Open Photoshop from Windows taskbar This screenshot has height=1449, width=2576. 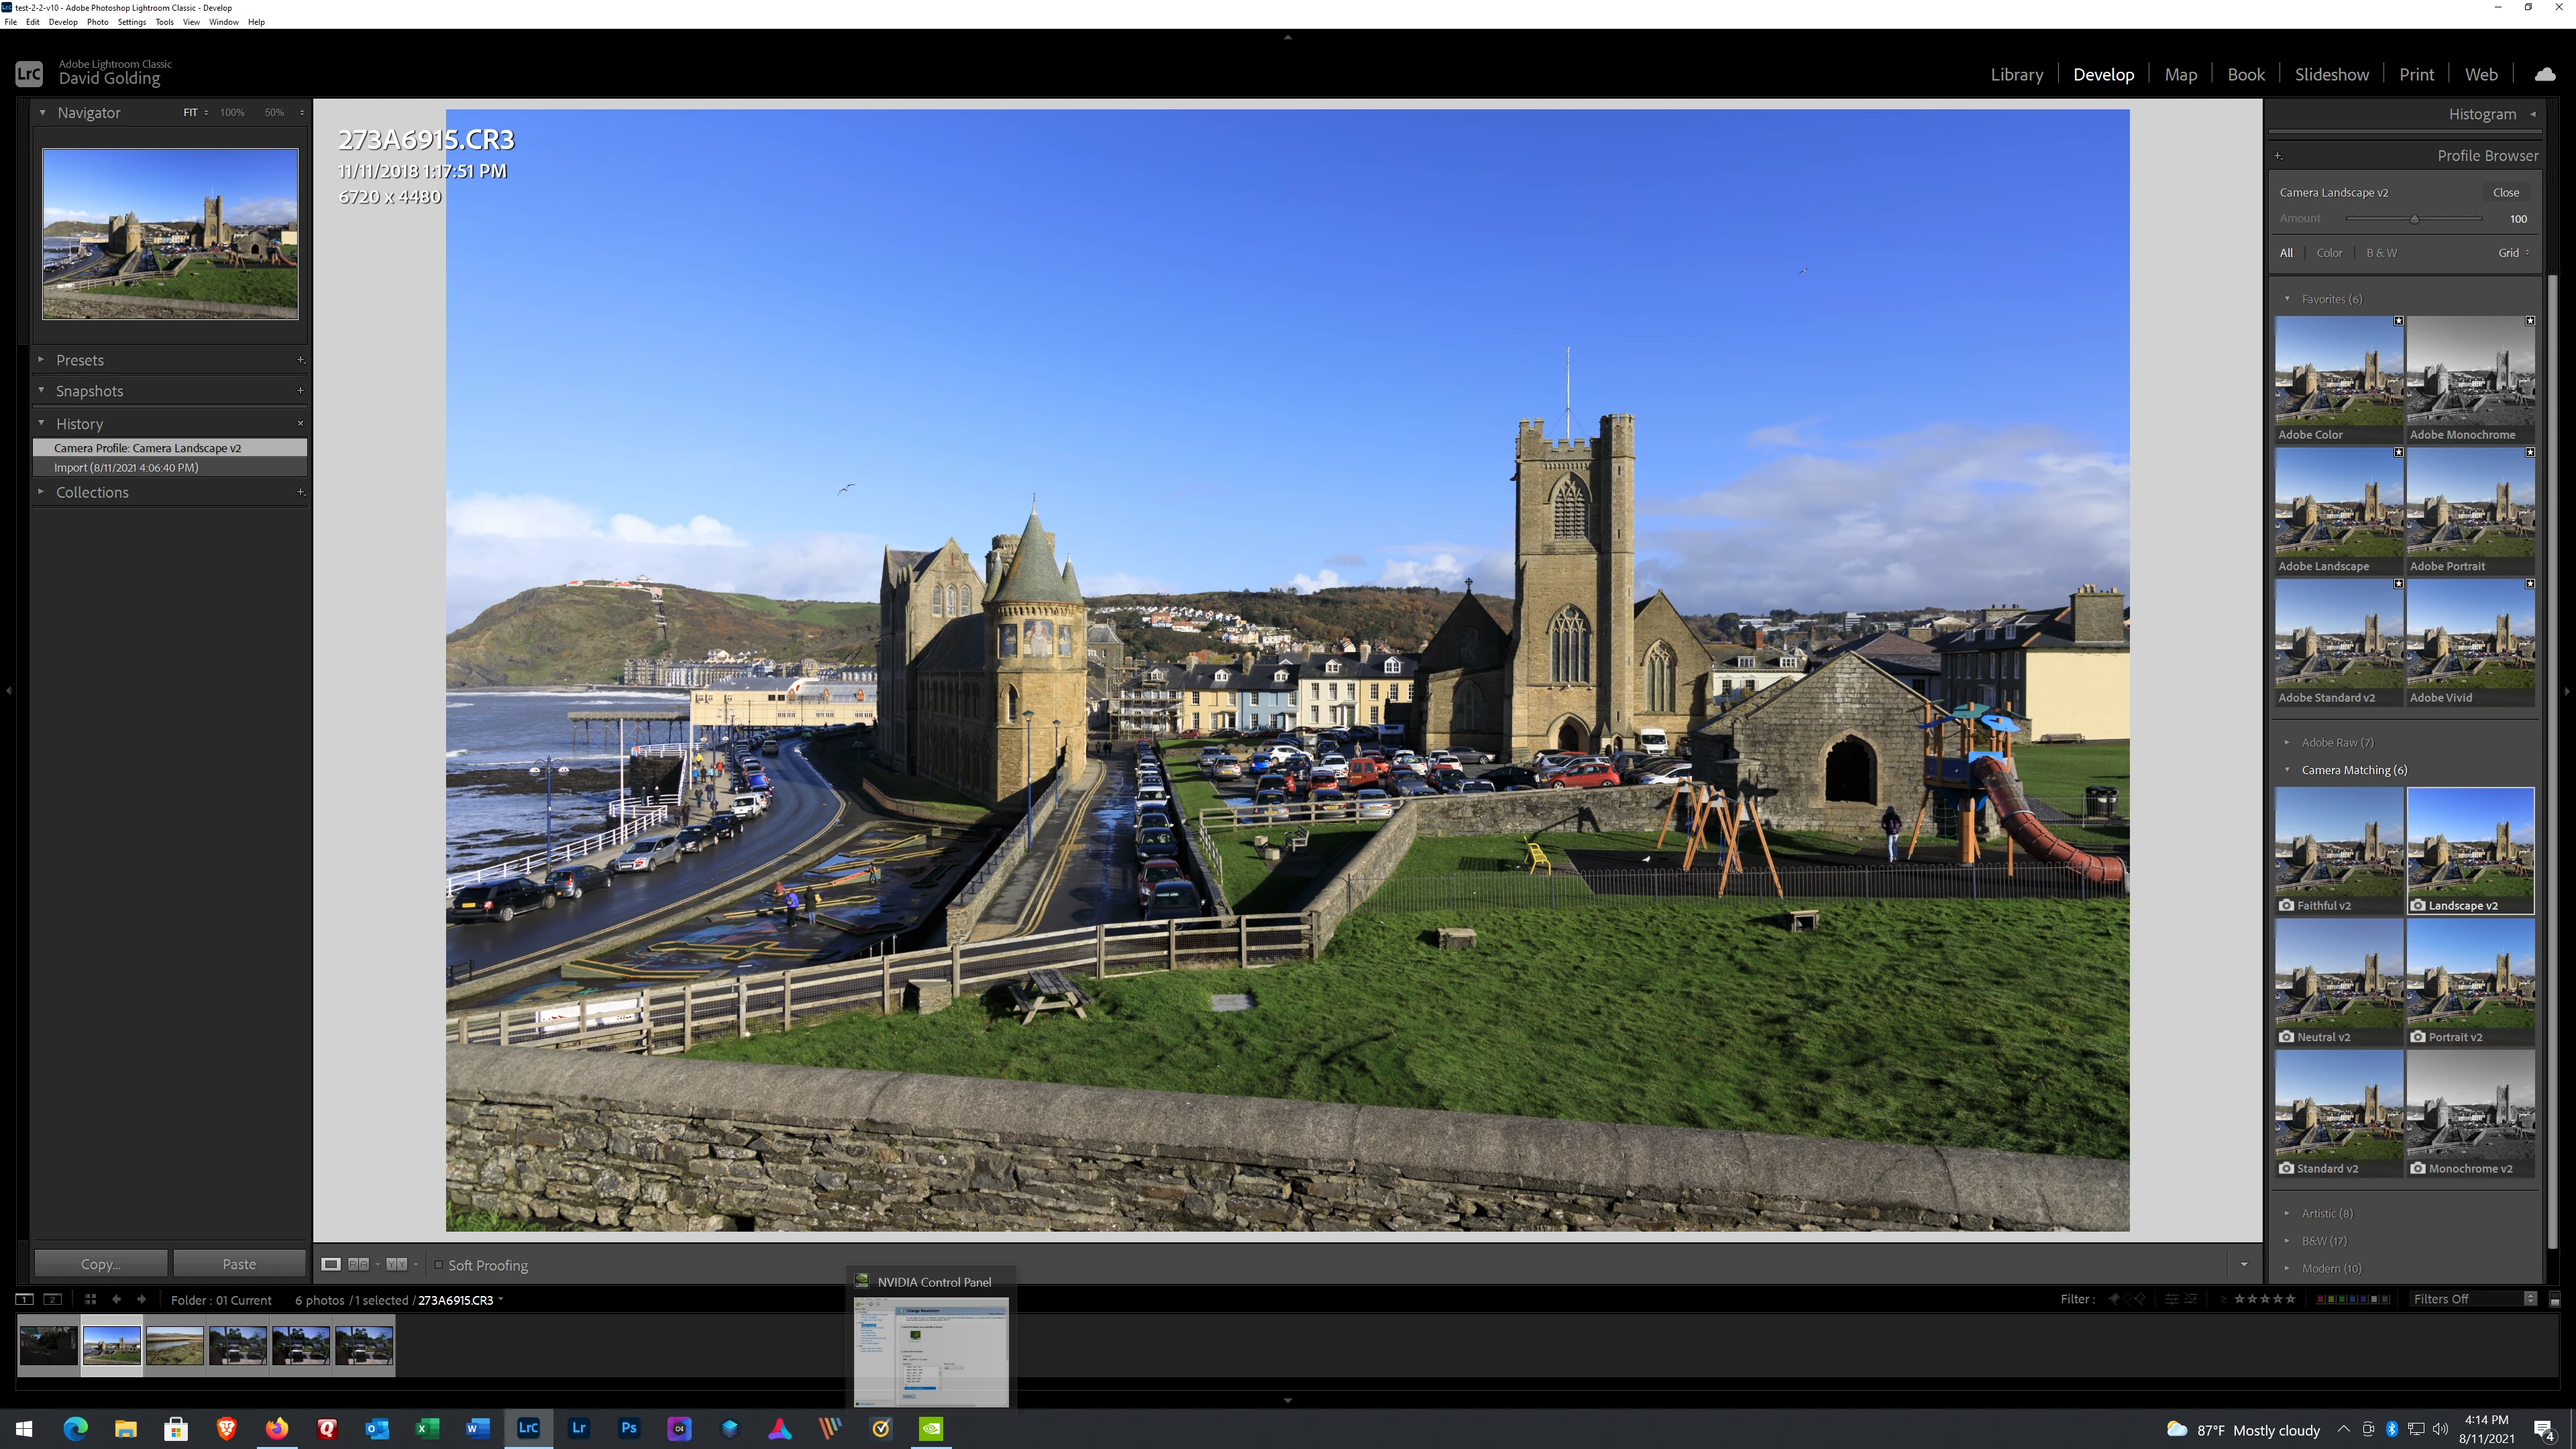[629, 1428]
